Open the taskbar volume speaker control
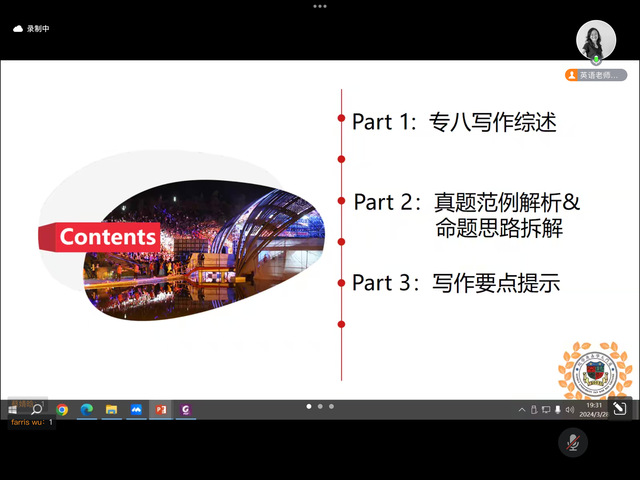The height and width of the screenshot is (480, 640). point(569,410)
